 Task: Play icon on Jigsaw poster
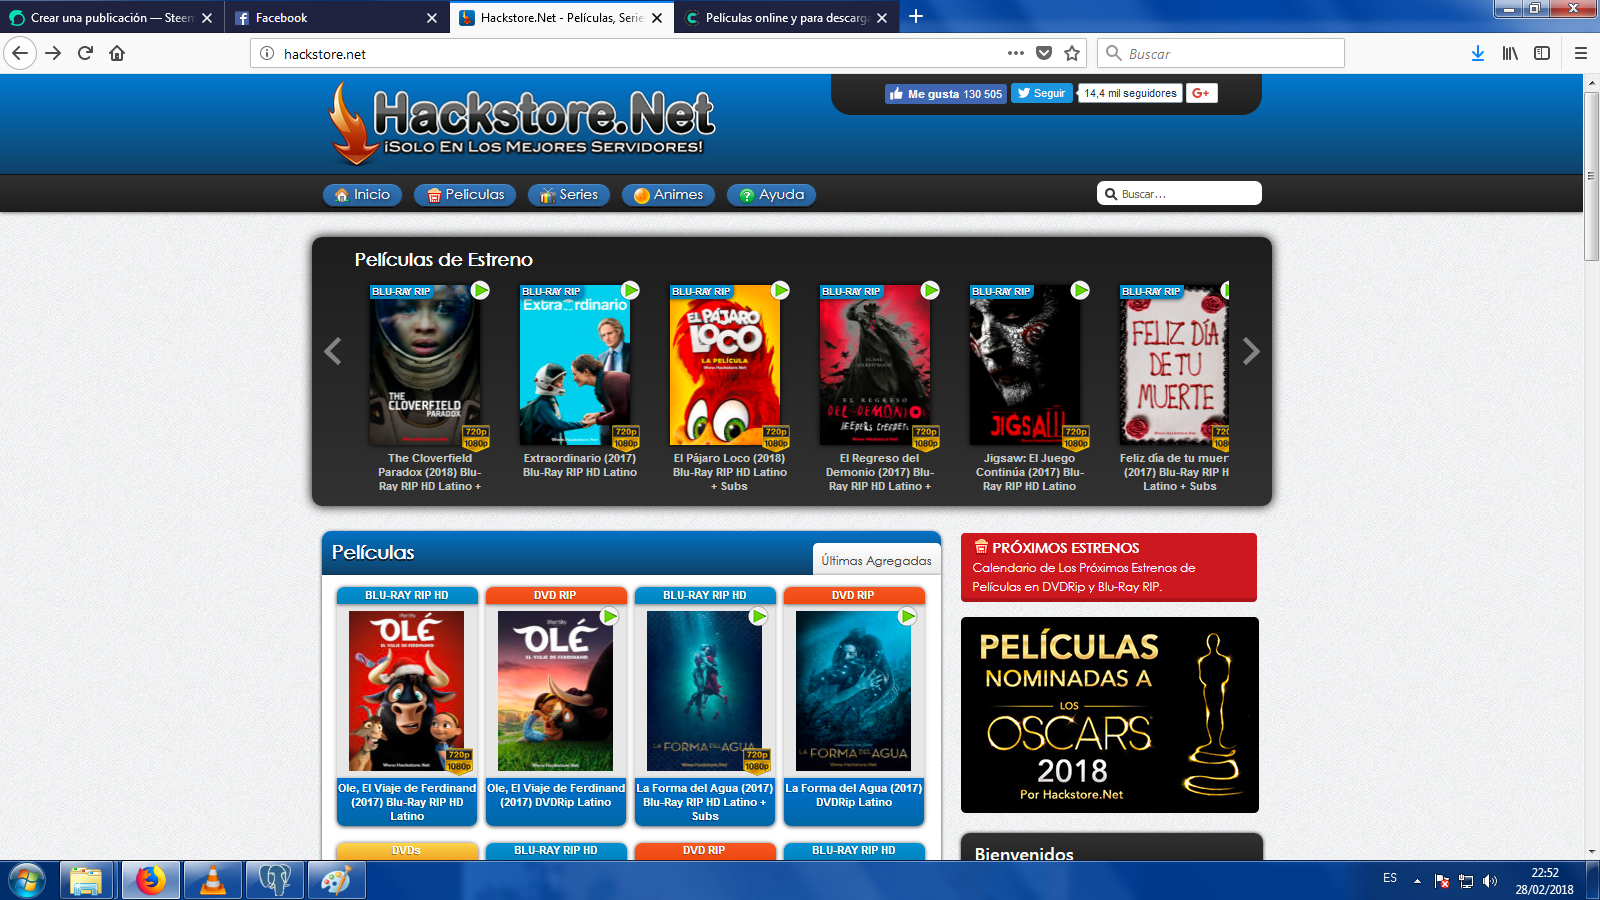[x=1080, y=290]
